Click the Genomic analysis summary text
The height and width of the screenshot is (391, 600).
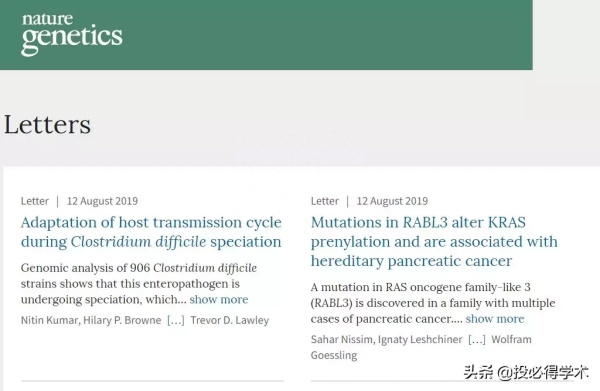pos(139,283)
